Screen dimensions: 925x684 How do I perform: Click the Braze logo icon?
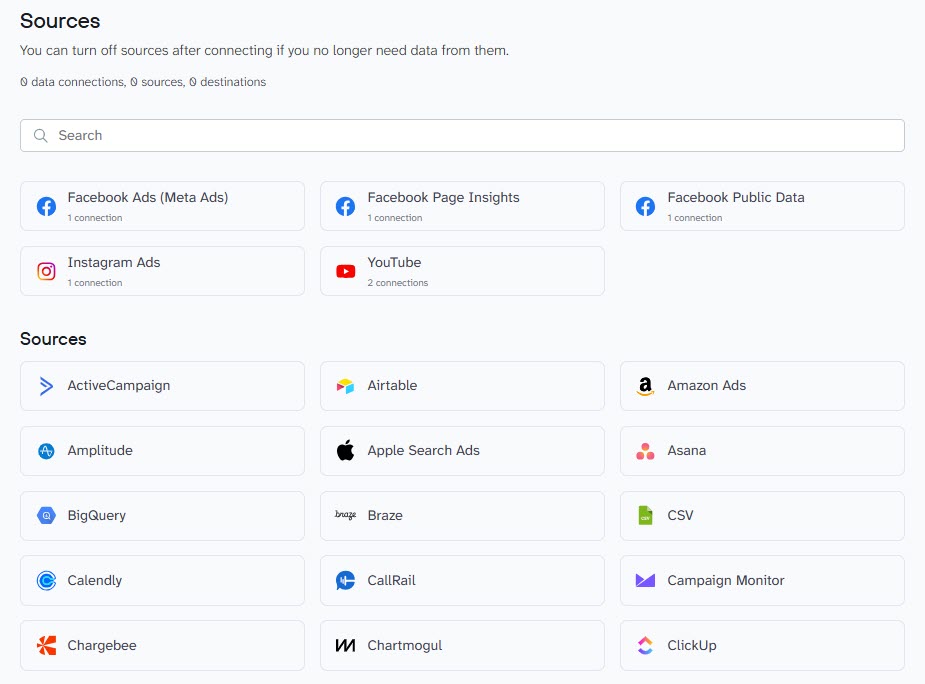point(346,515)
